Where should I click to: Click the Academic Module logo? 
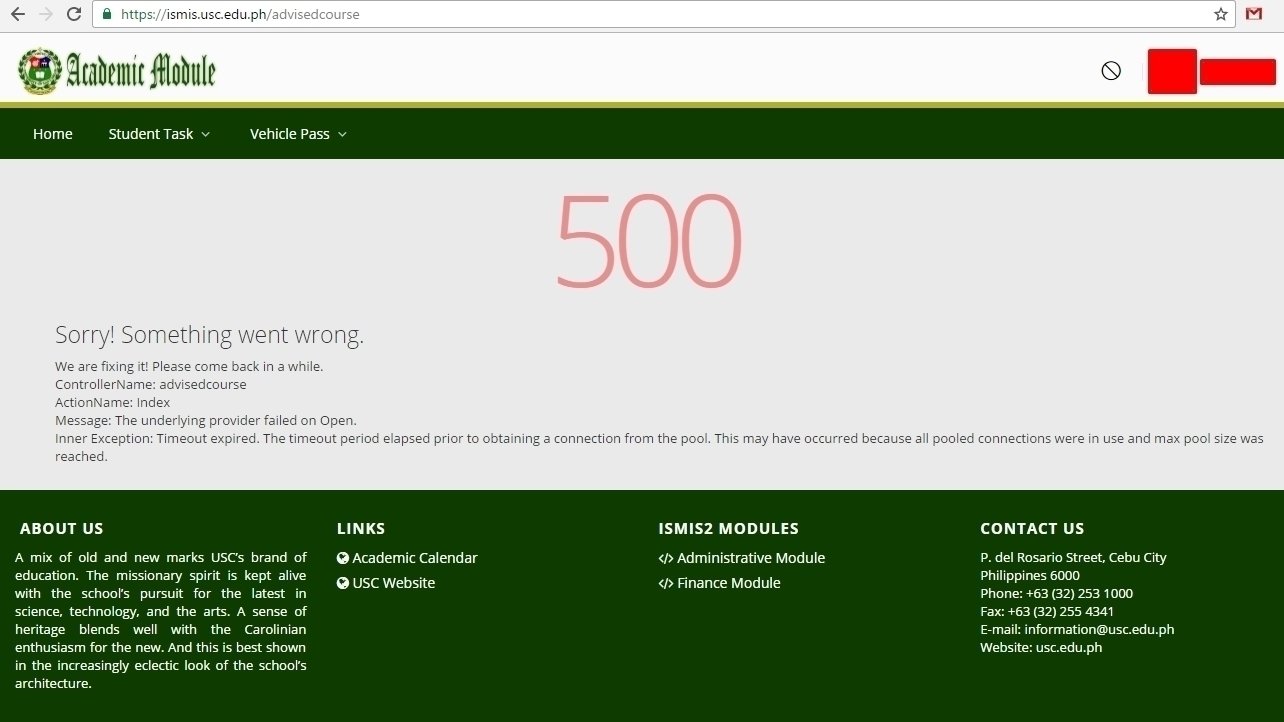[x=117, y=71]
